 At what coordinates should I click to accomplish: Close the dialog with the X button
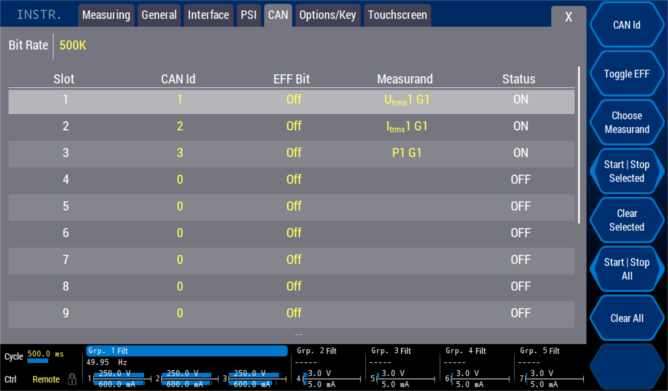click(568, 17)
